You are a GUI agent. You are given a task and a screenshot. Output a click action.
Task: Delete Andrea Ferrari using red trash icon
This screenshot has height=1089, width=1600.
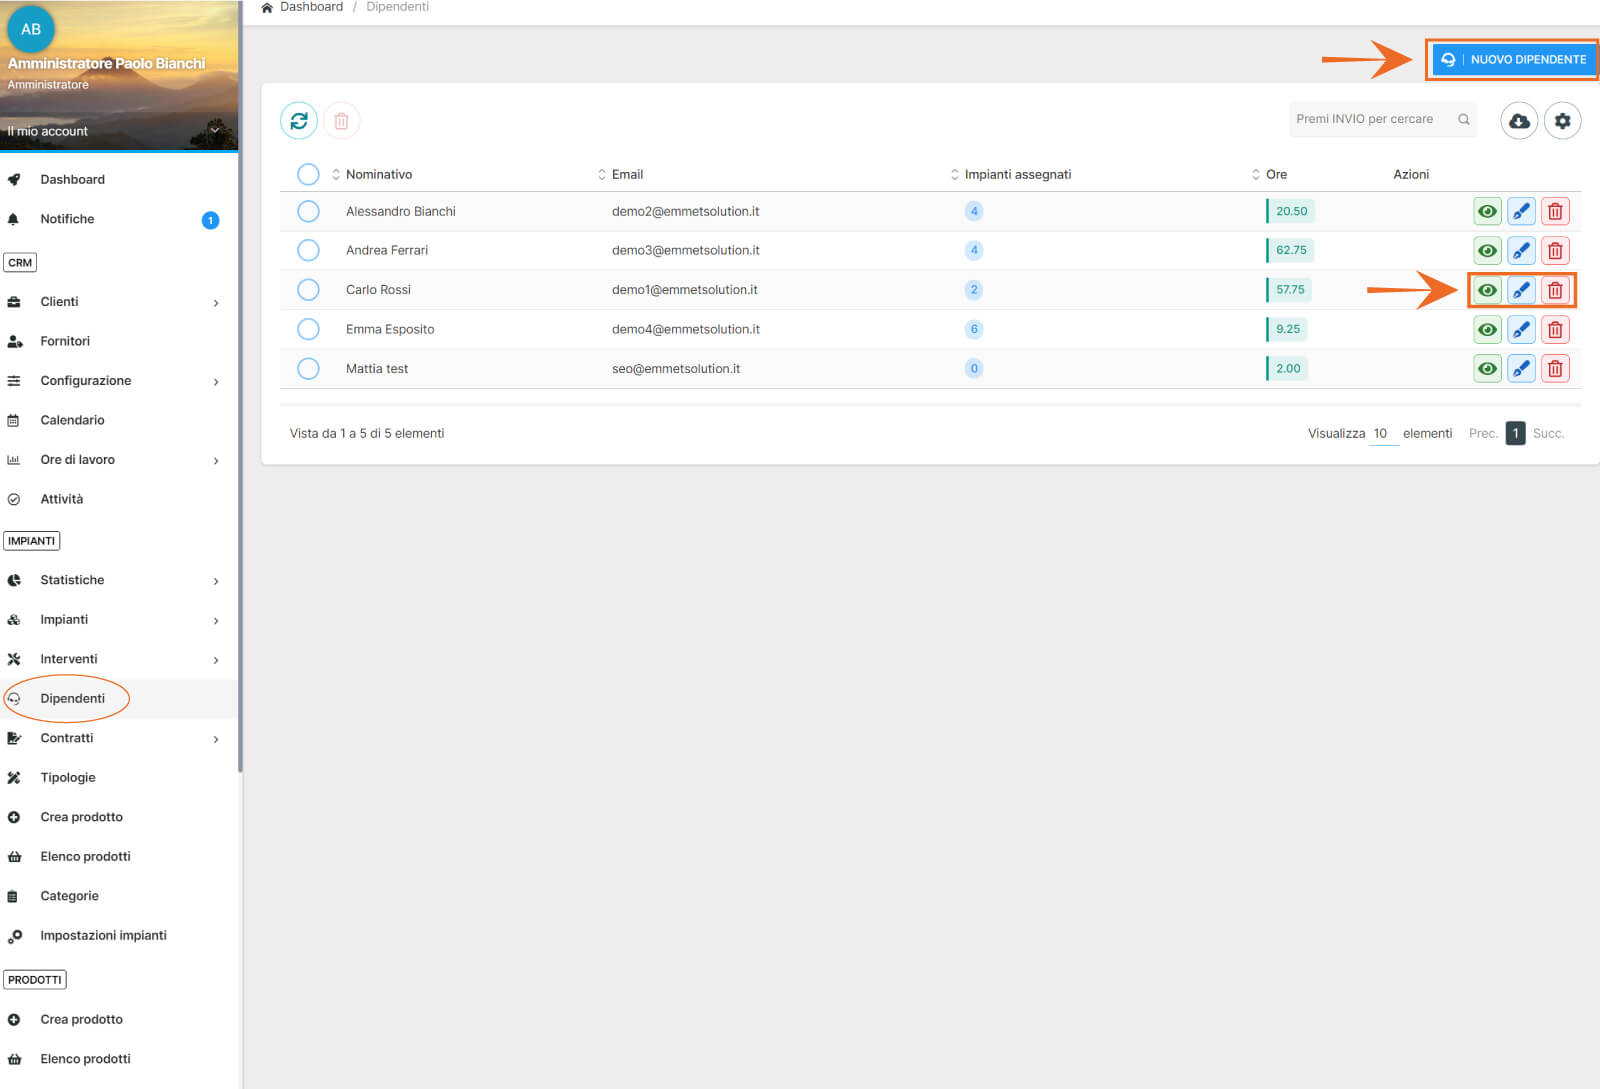tap(1555, 250)
